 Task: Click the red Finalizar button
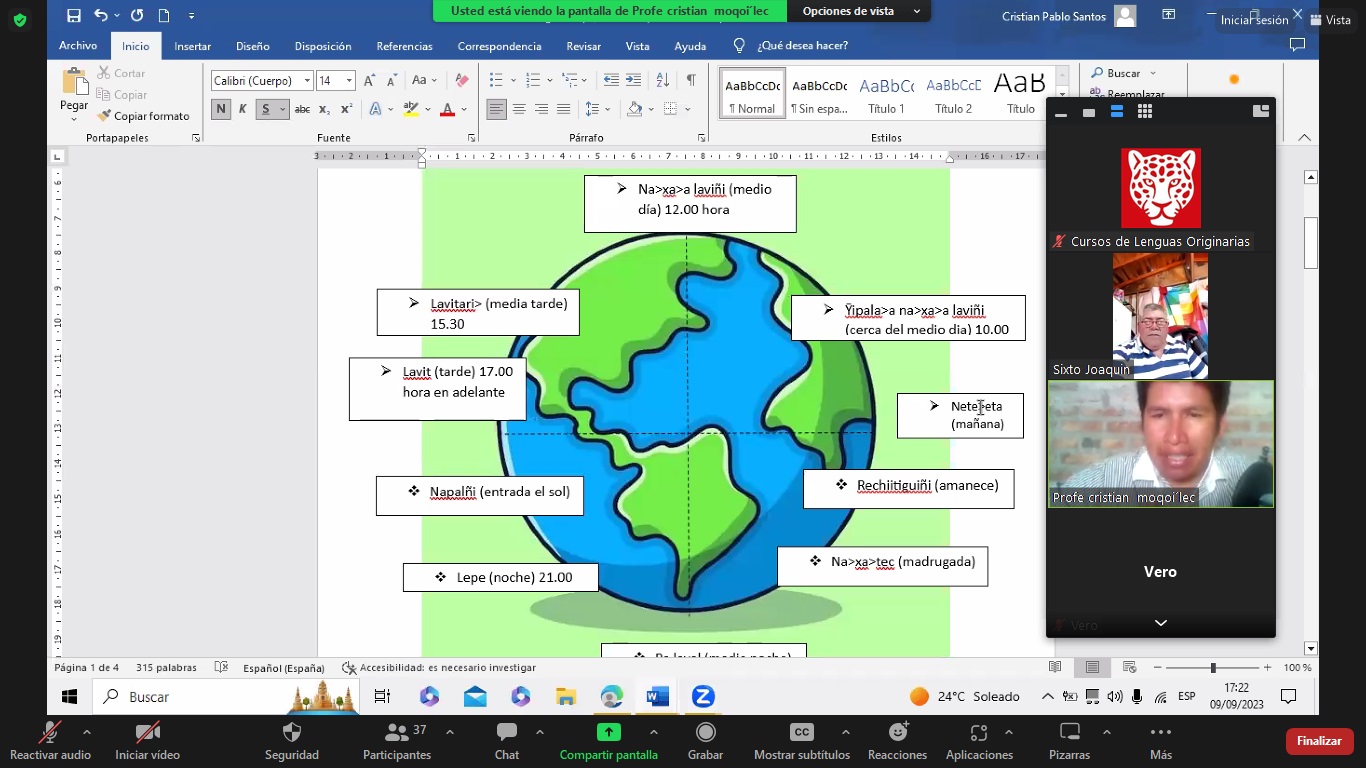pos(1319,741)
